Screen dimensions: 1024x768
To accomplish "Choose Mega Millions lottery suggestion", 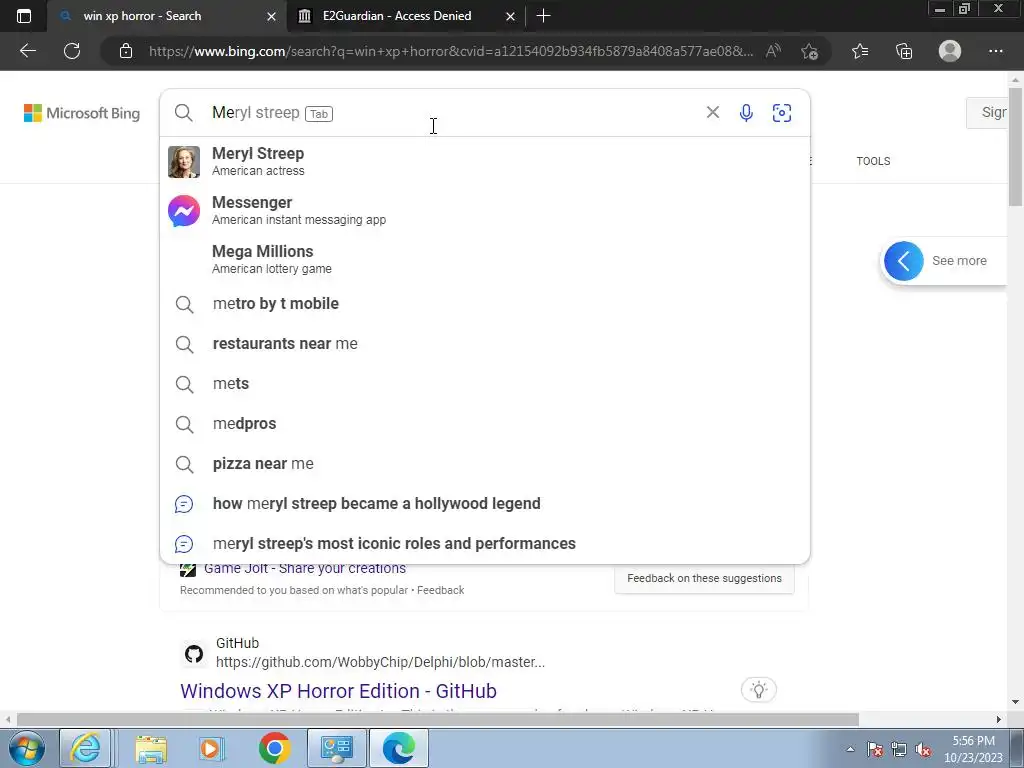I will pos(485,259).
